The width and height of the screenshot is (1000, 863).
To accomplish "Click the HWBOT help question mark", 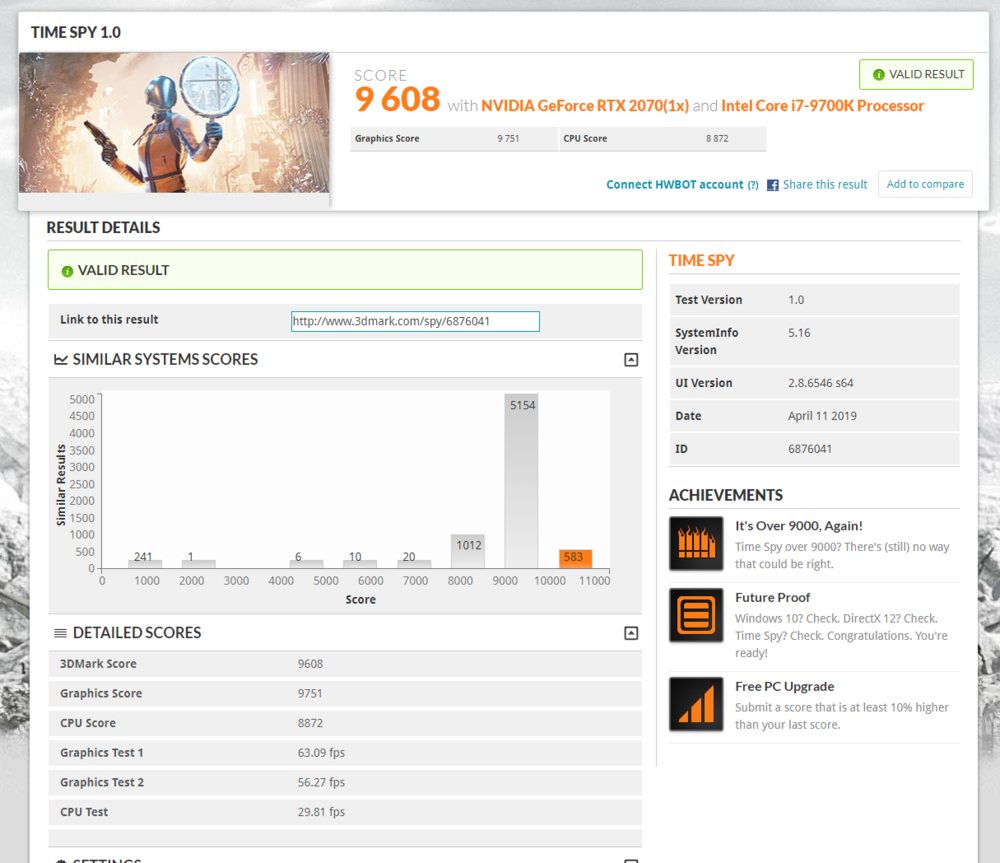I will (x=753, y=184).
